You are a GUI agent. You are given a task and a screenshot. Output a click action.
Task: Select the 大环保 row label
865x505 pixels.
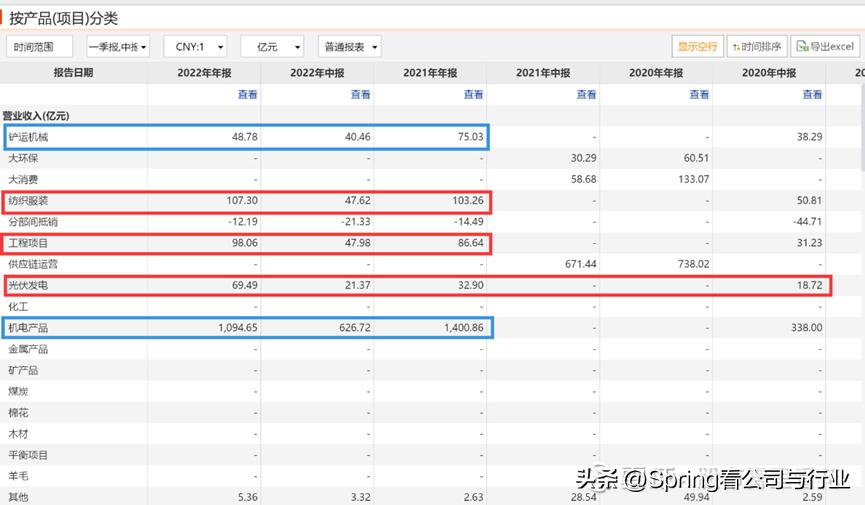click(23, 158)
